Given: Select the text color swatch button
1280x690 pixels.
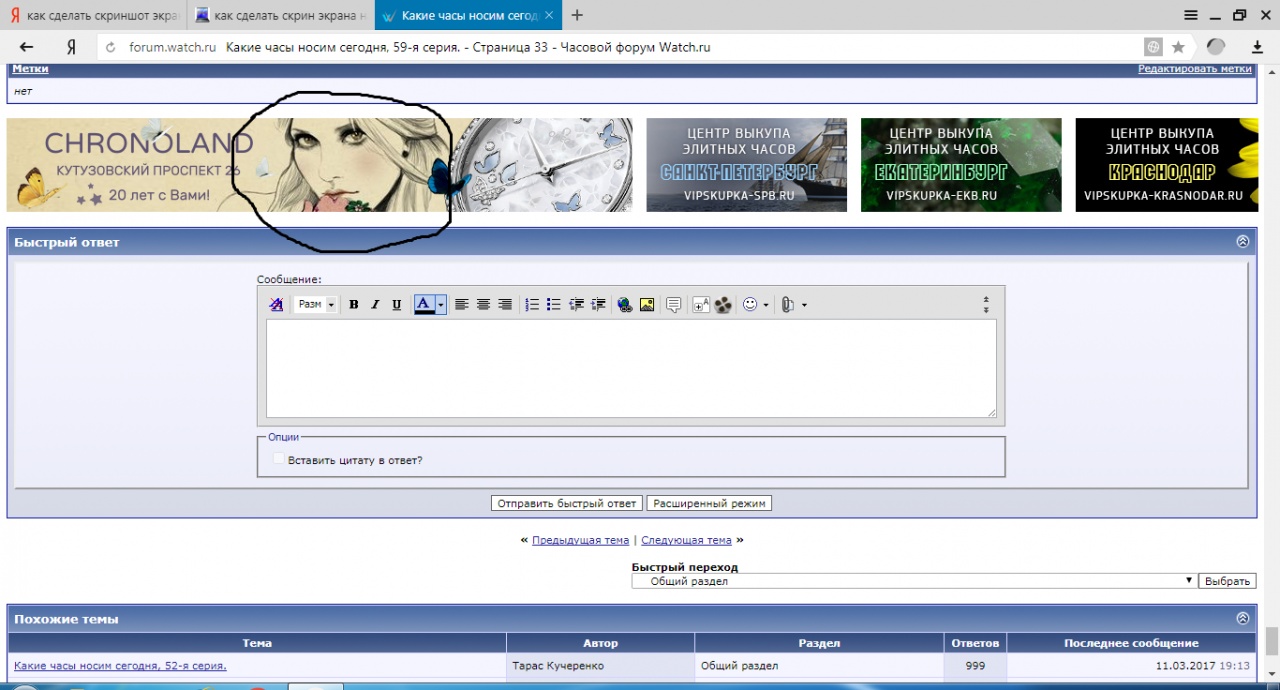Looking at the screenshot, I should (x=424, y=305).
